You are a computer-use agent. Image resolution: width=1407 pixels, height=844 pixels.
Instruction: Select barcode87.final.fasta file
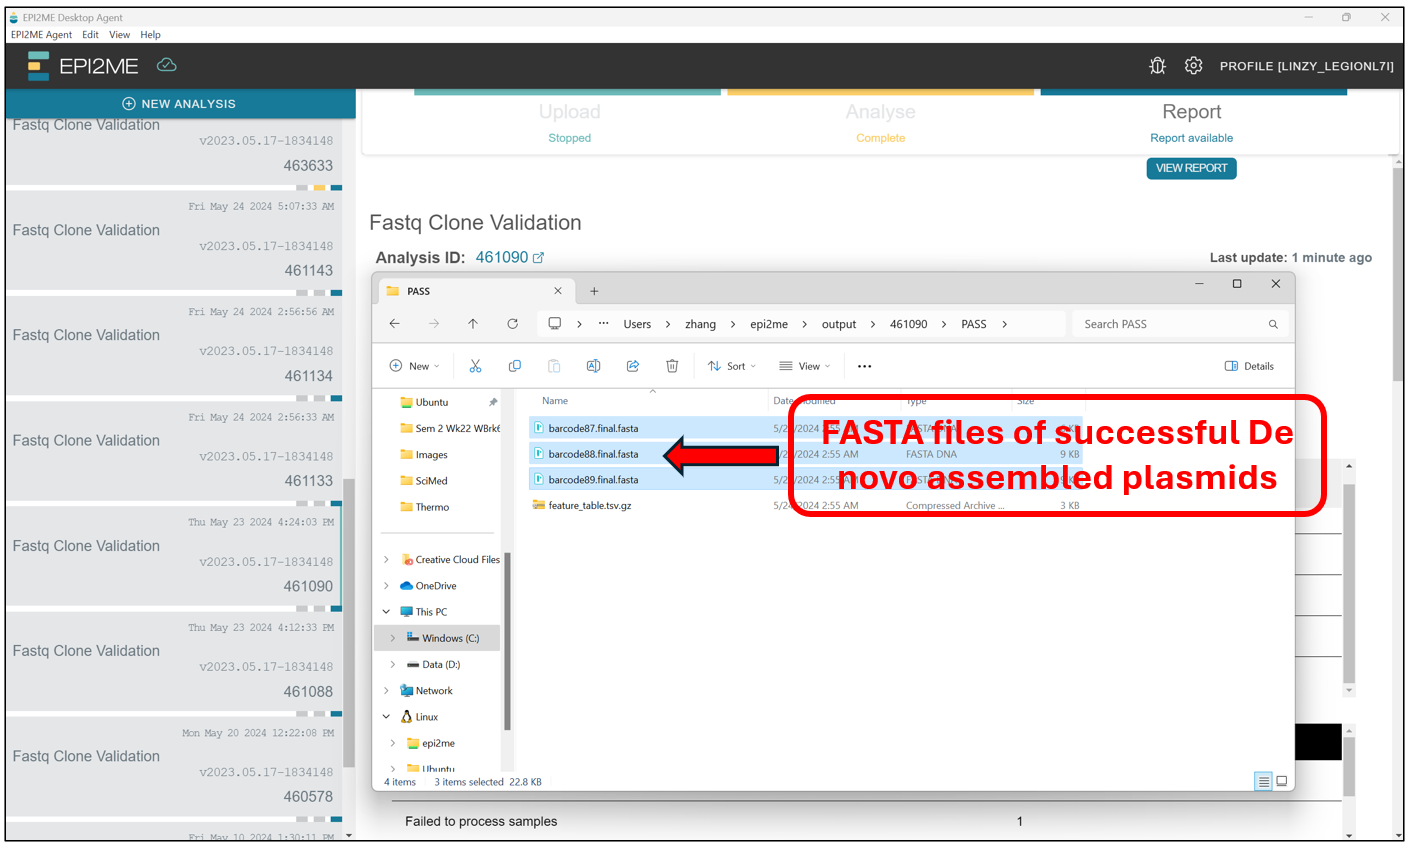click(593, 428)
